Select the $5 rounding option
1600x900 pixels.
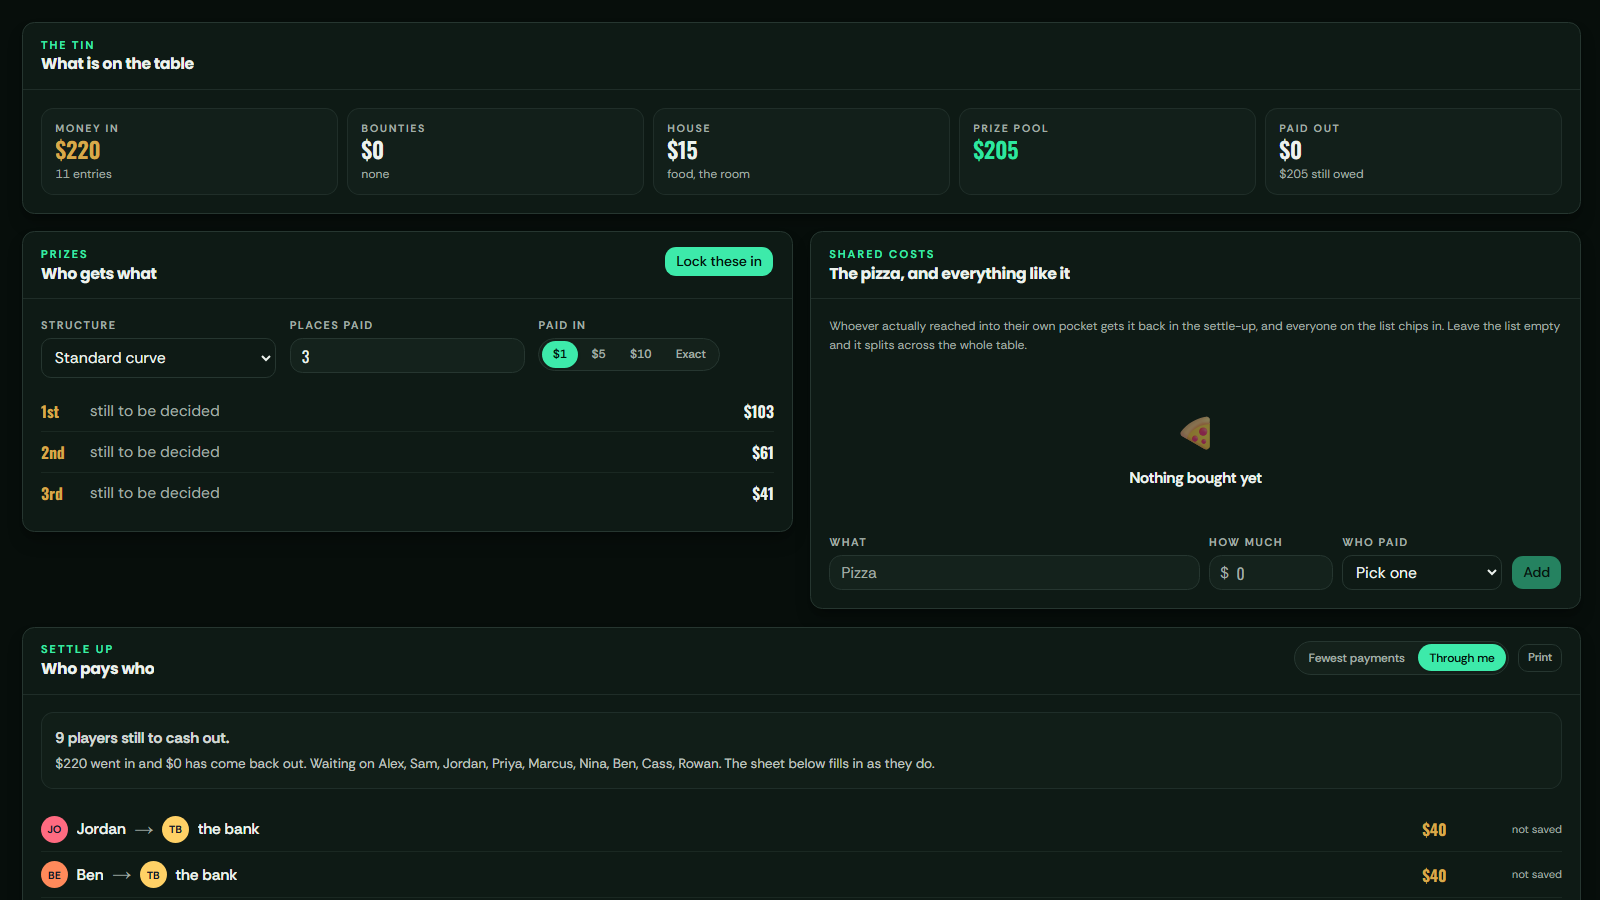[598, 354]
